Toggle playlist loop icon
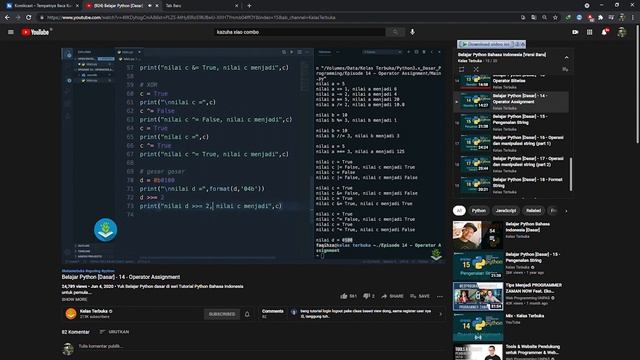The width and height of the screenshot is (640, 360). [462, 69]
